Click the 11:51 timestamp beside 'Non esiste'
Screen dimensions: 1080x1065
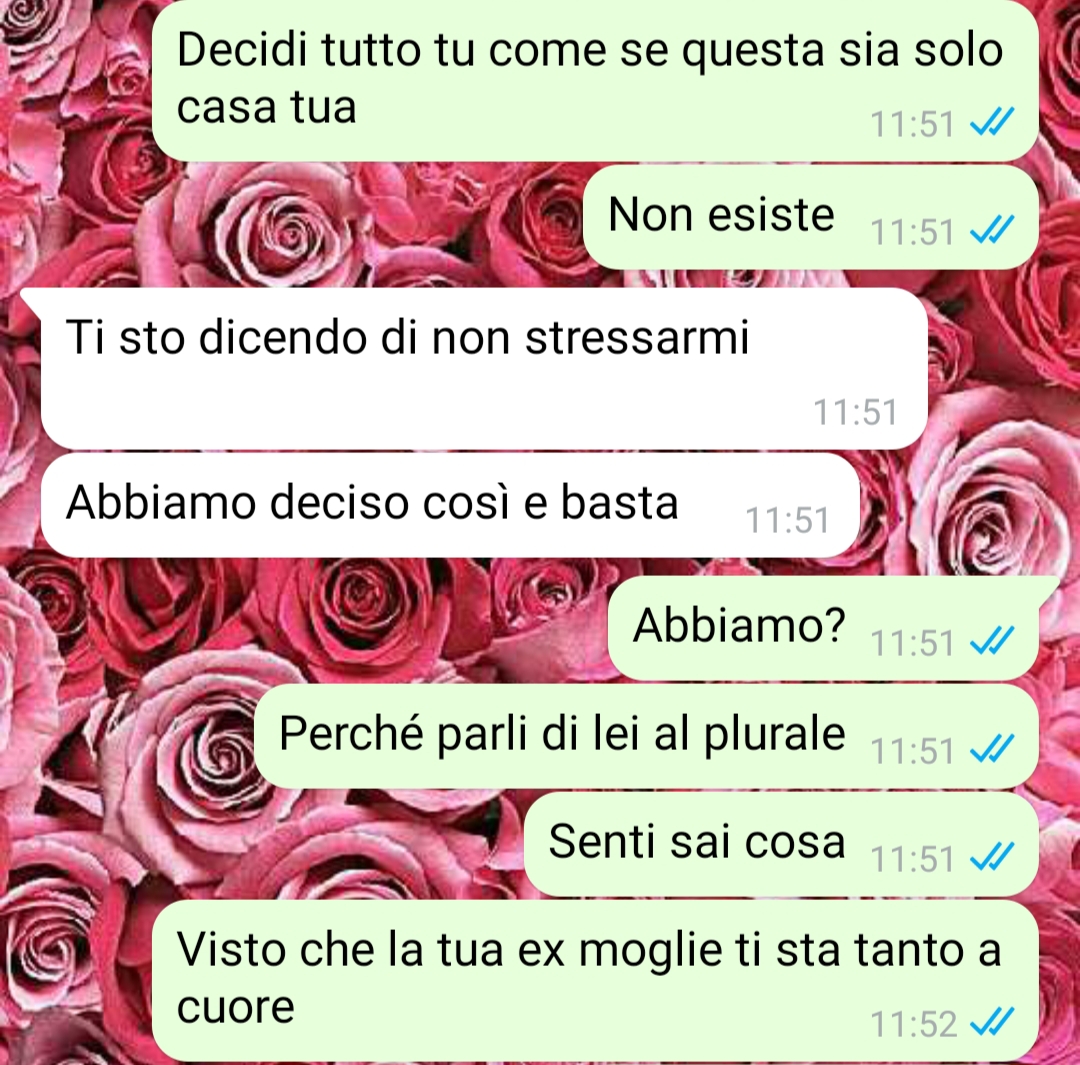tap(912, 231)
